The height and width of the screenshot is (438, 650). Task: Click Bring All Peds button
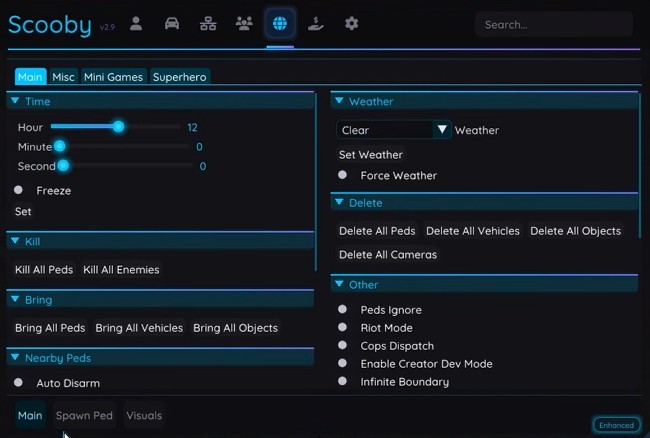tap(50, 328)
